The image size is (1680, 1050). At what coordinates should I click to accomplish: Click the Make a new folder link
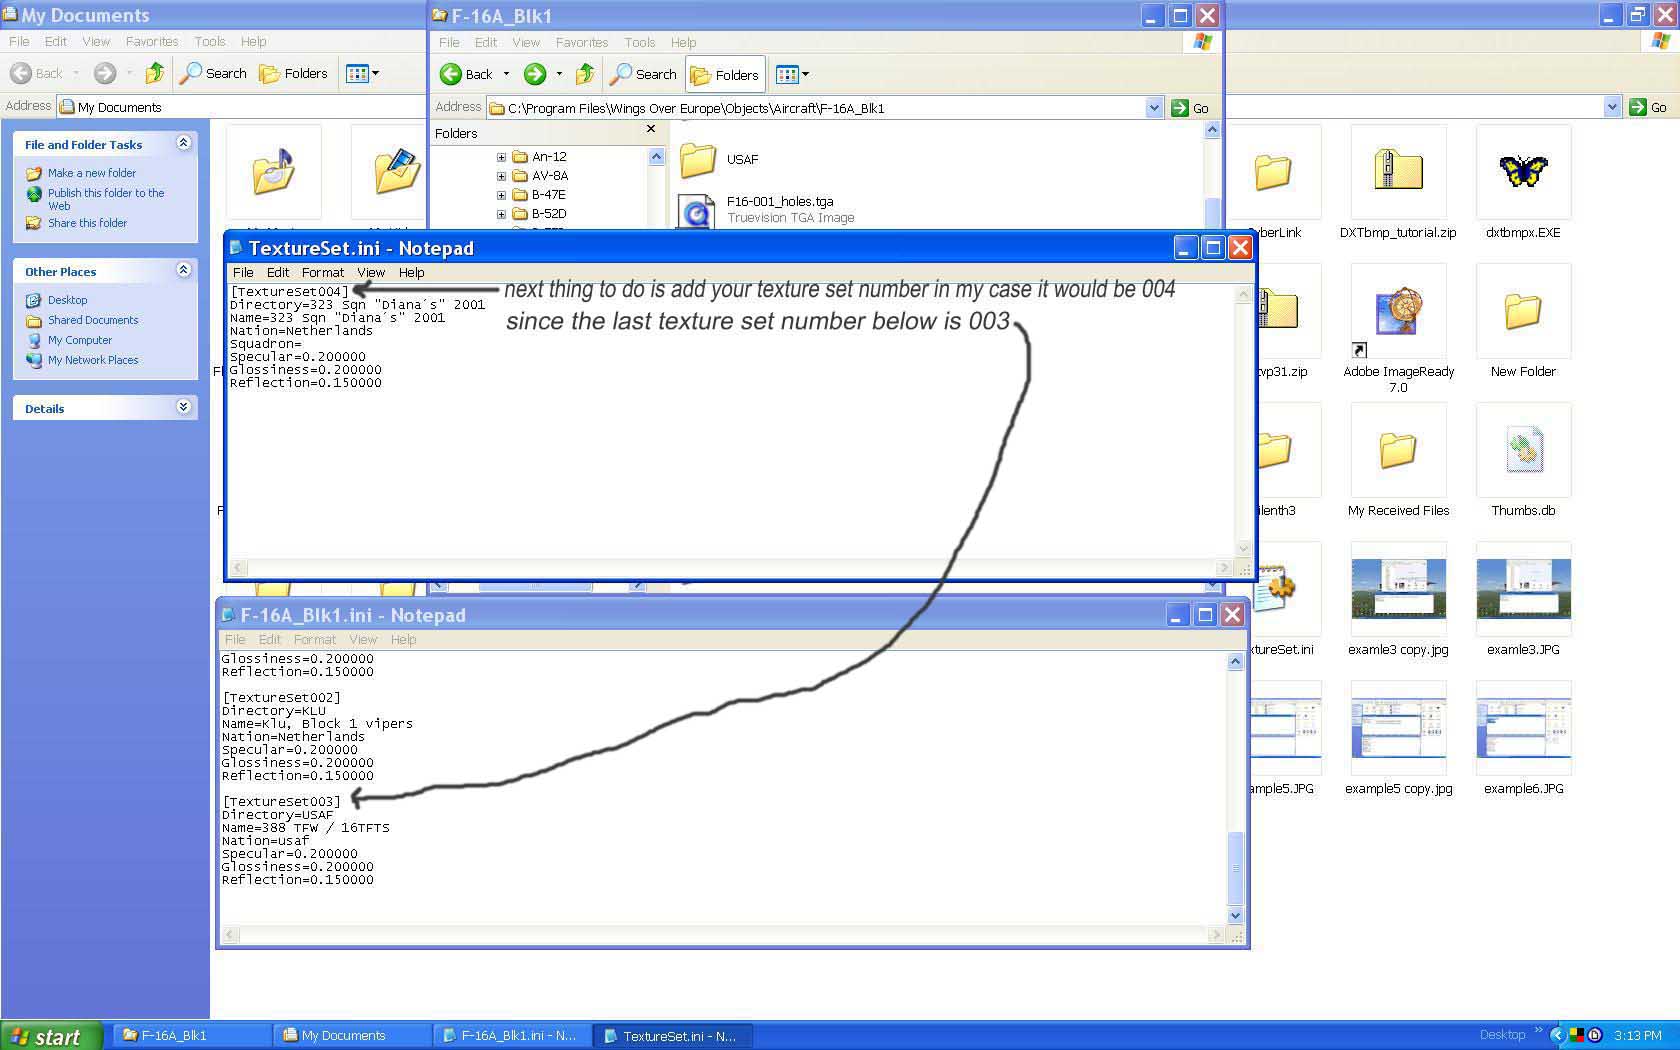(92, 173)
